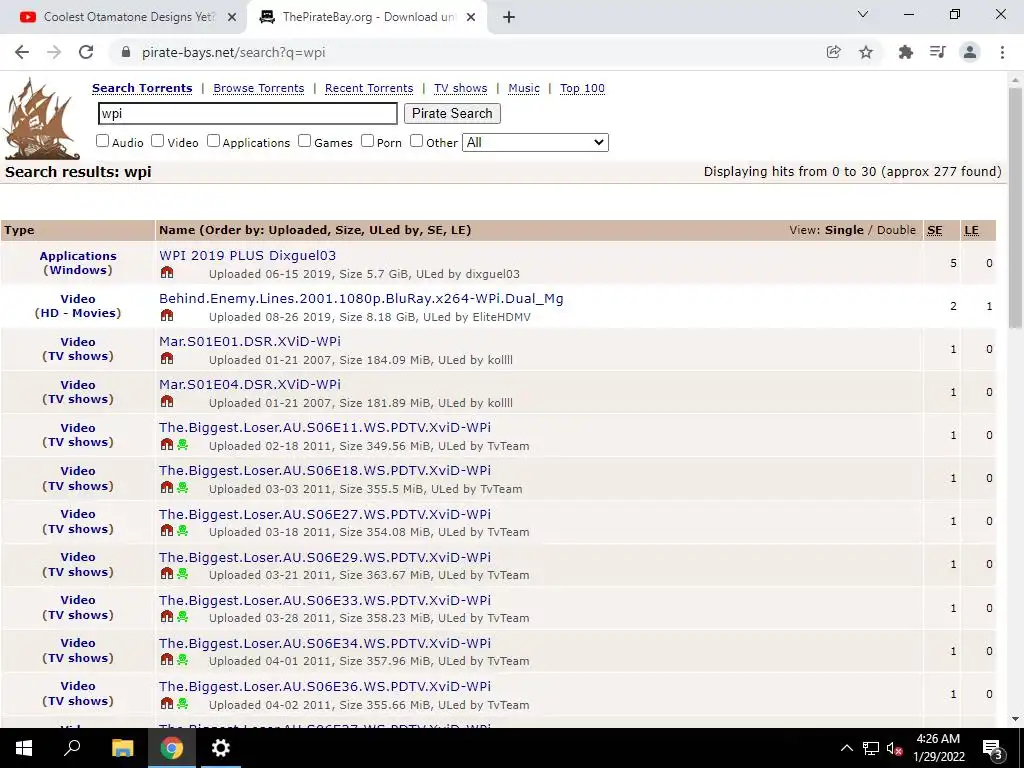Click magnet icon for Biggest.Loser S06E29
This screenshot has width=1024, height=768.
pyautogui.click(x=167, y=574)
